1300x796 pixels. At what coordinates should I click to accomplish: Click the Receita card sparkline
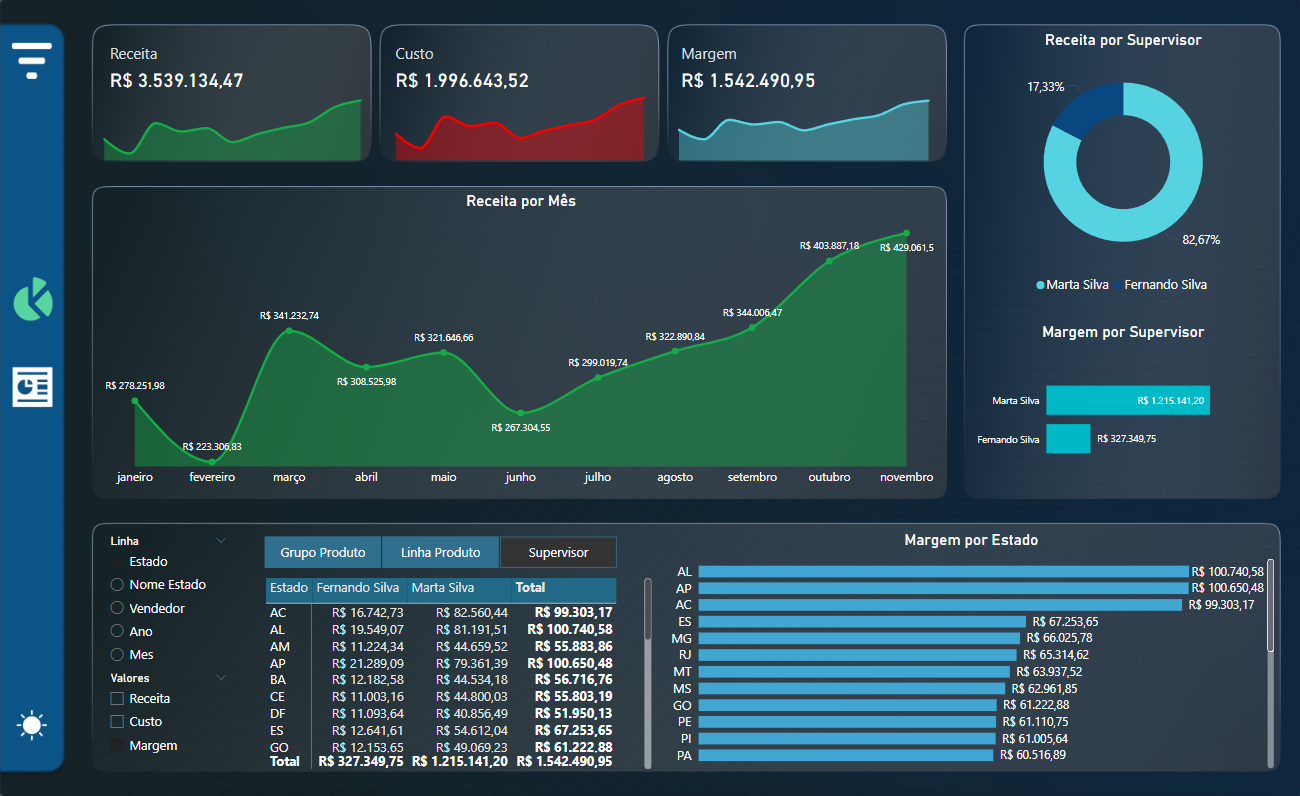pyautogui.click(x=233, y=131)
